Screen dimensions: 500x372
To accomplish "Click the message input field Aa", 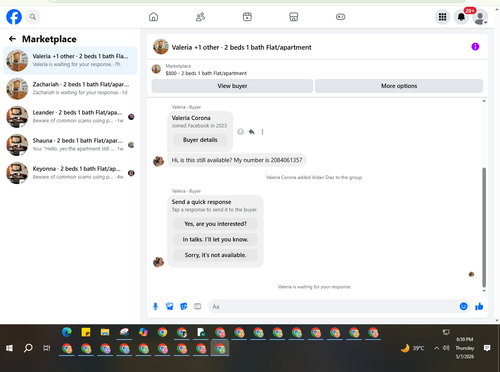I will [333, 306].
